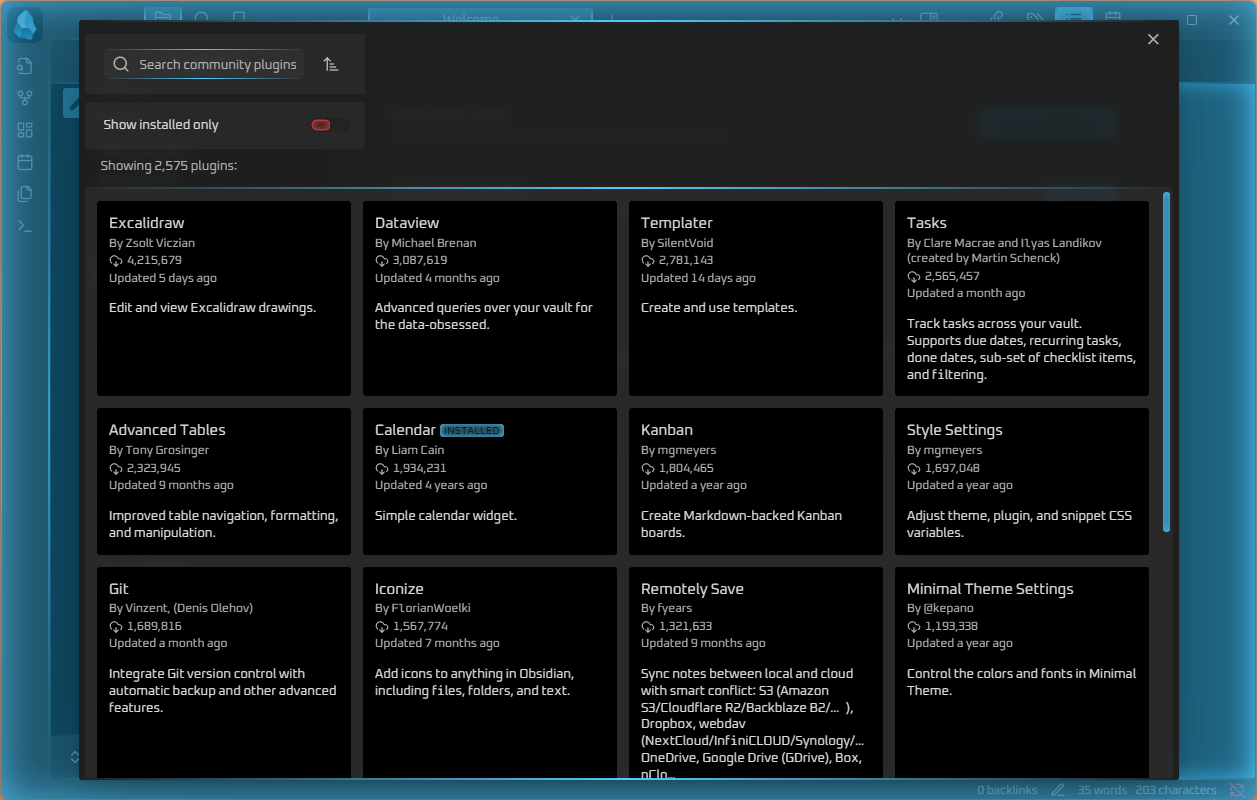Create new canvas via ribbon icon
The height and width of the screenshot is (800, 1257).
point(25,130)
